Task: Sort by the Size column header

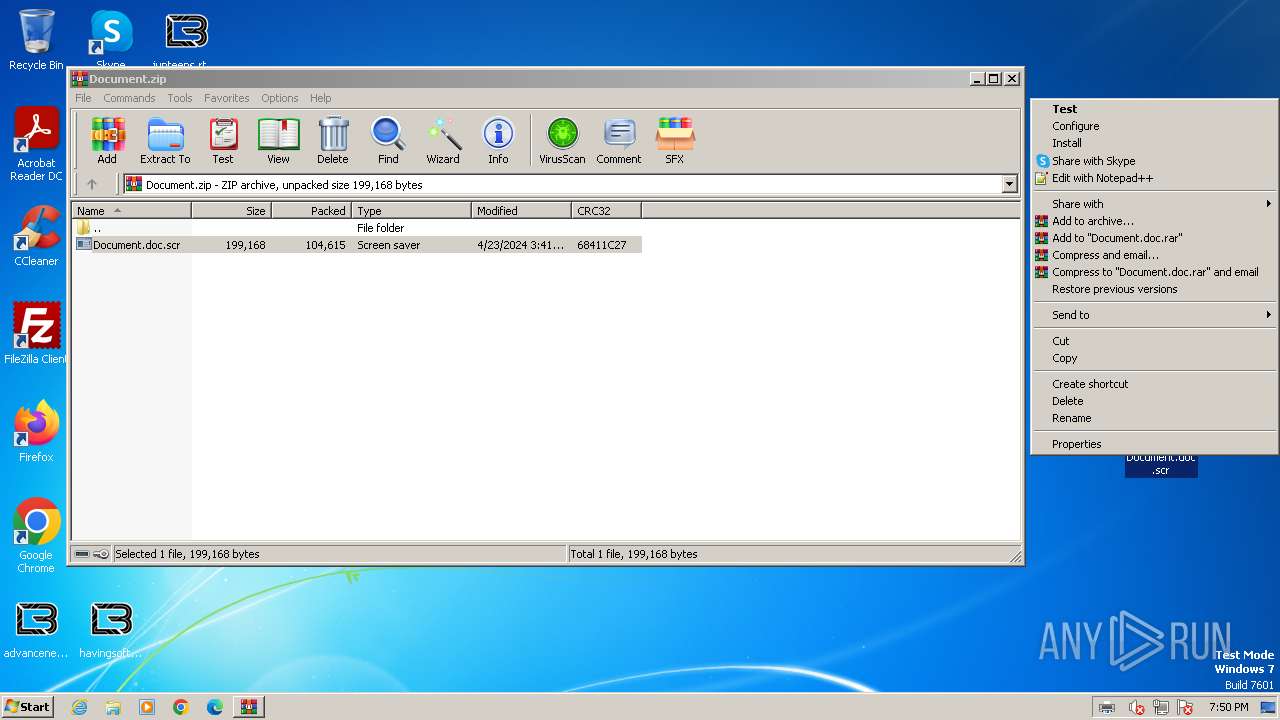Action: tap(231, 210)
